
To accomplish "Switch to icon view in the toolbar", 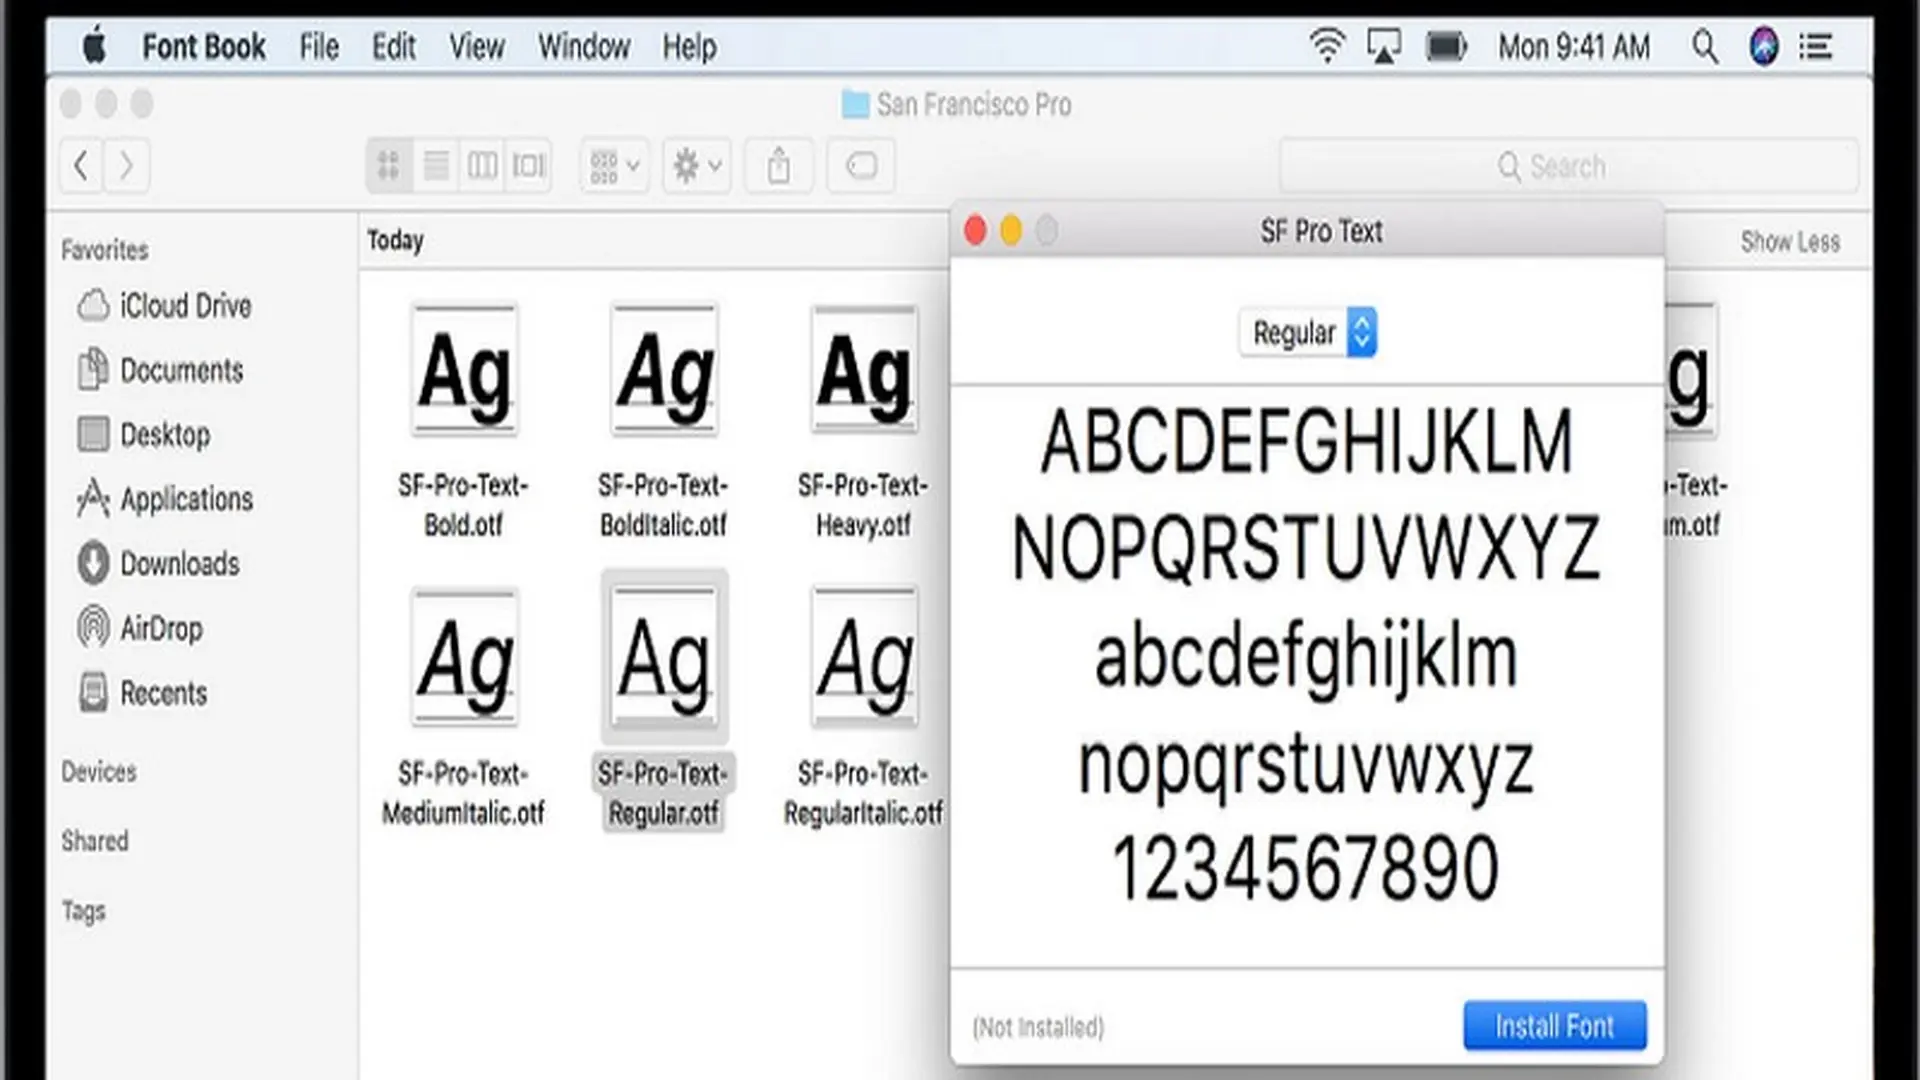I will (x=389, y=165).
